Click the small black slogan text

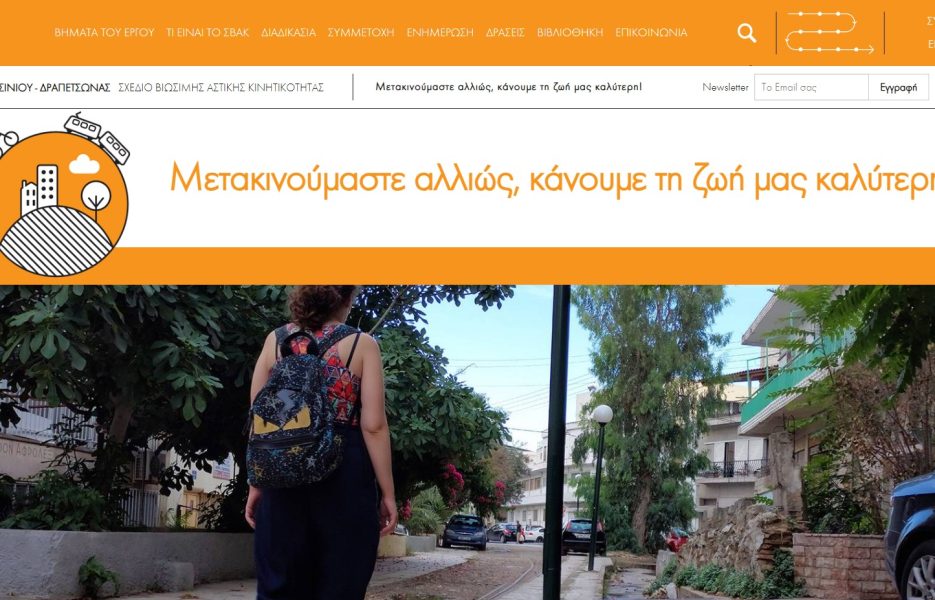click(509, 87)
